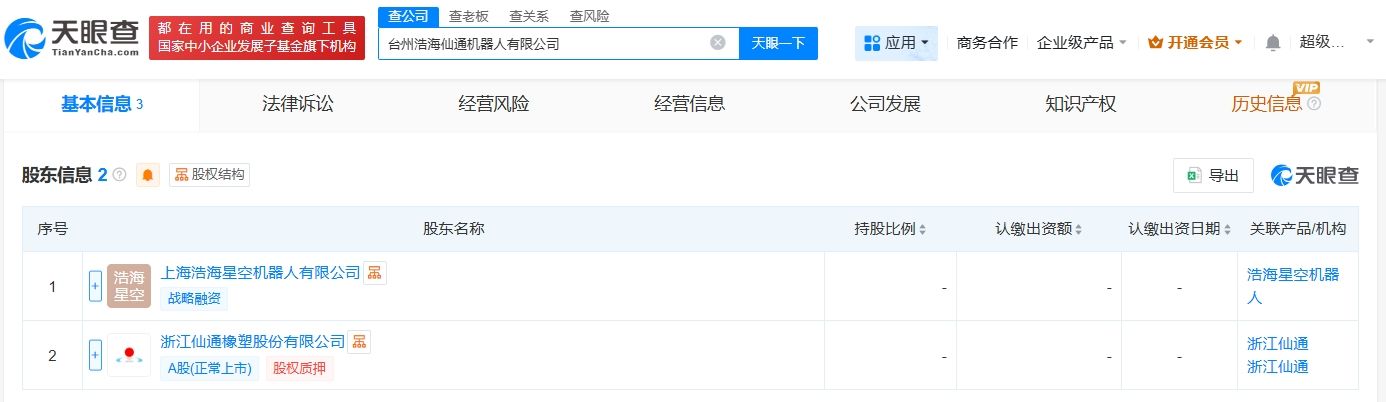1386x402 pixels.
Task: Select the 查老板 search tab
Action: (x=468, y=16)
